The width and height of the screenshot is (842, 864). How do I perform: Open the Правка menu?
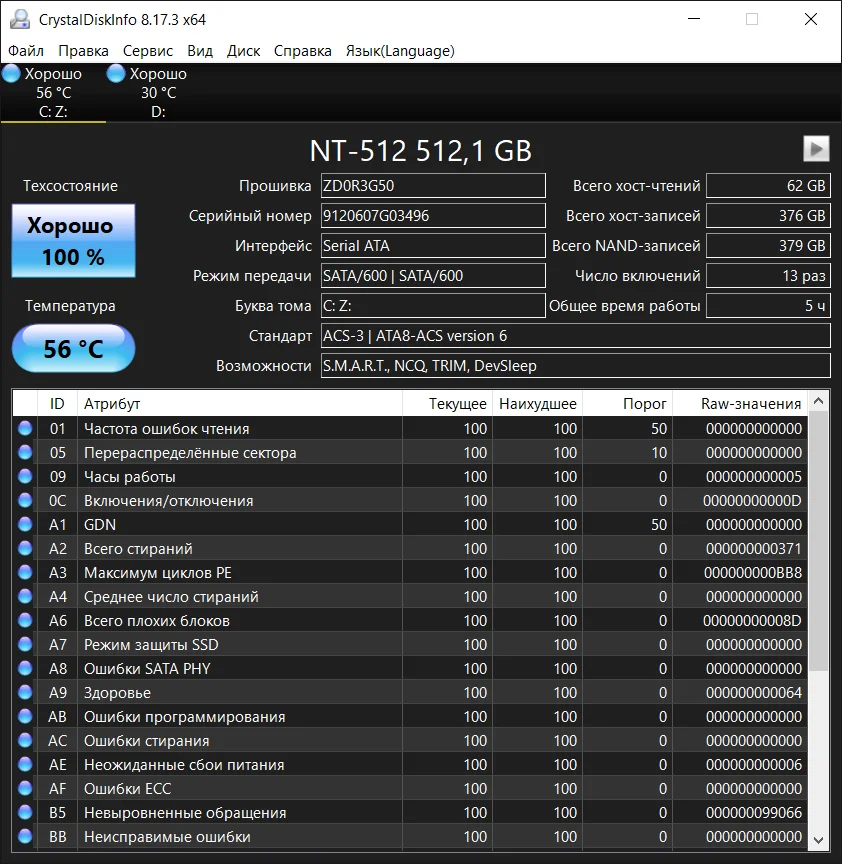point(83,51)
